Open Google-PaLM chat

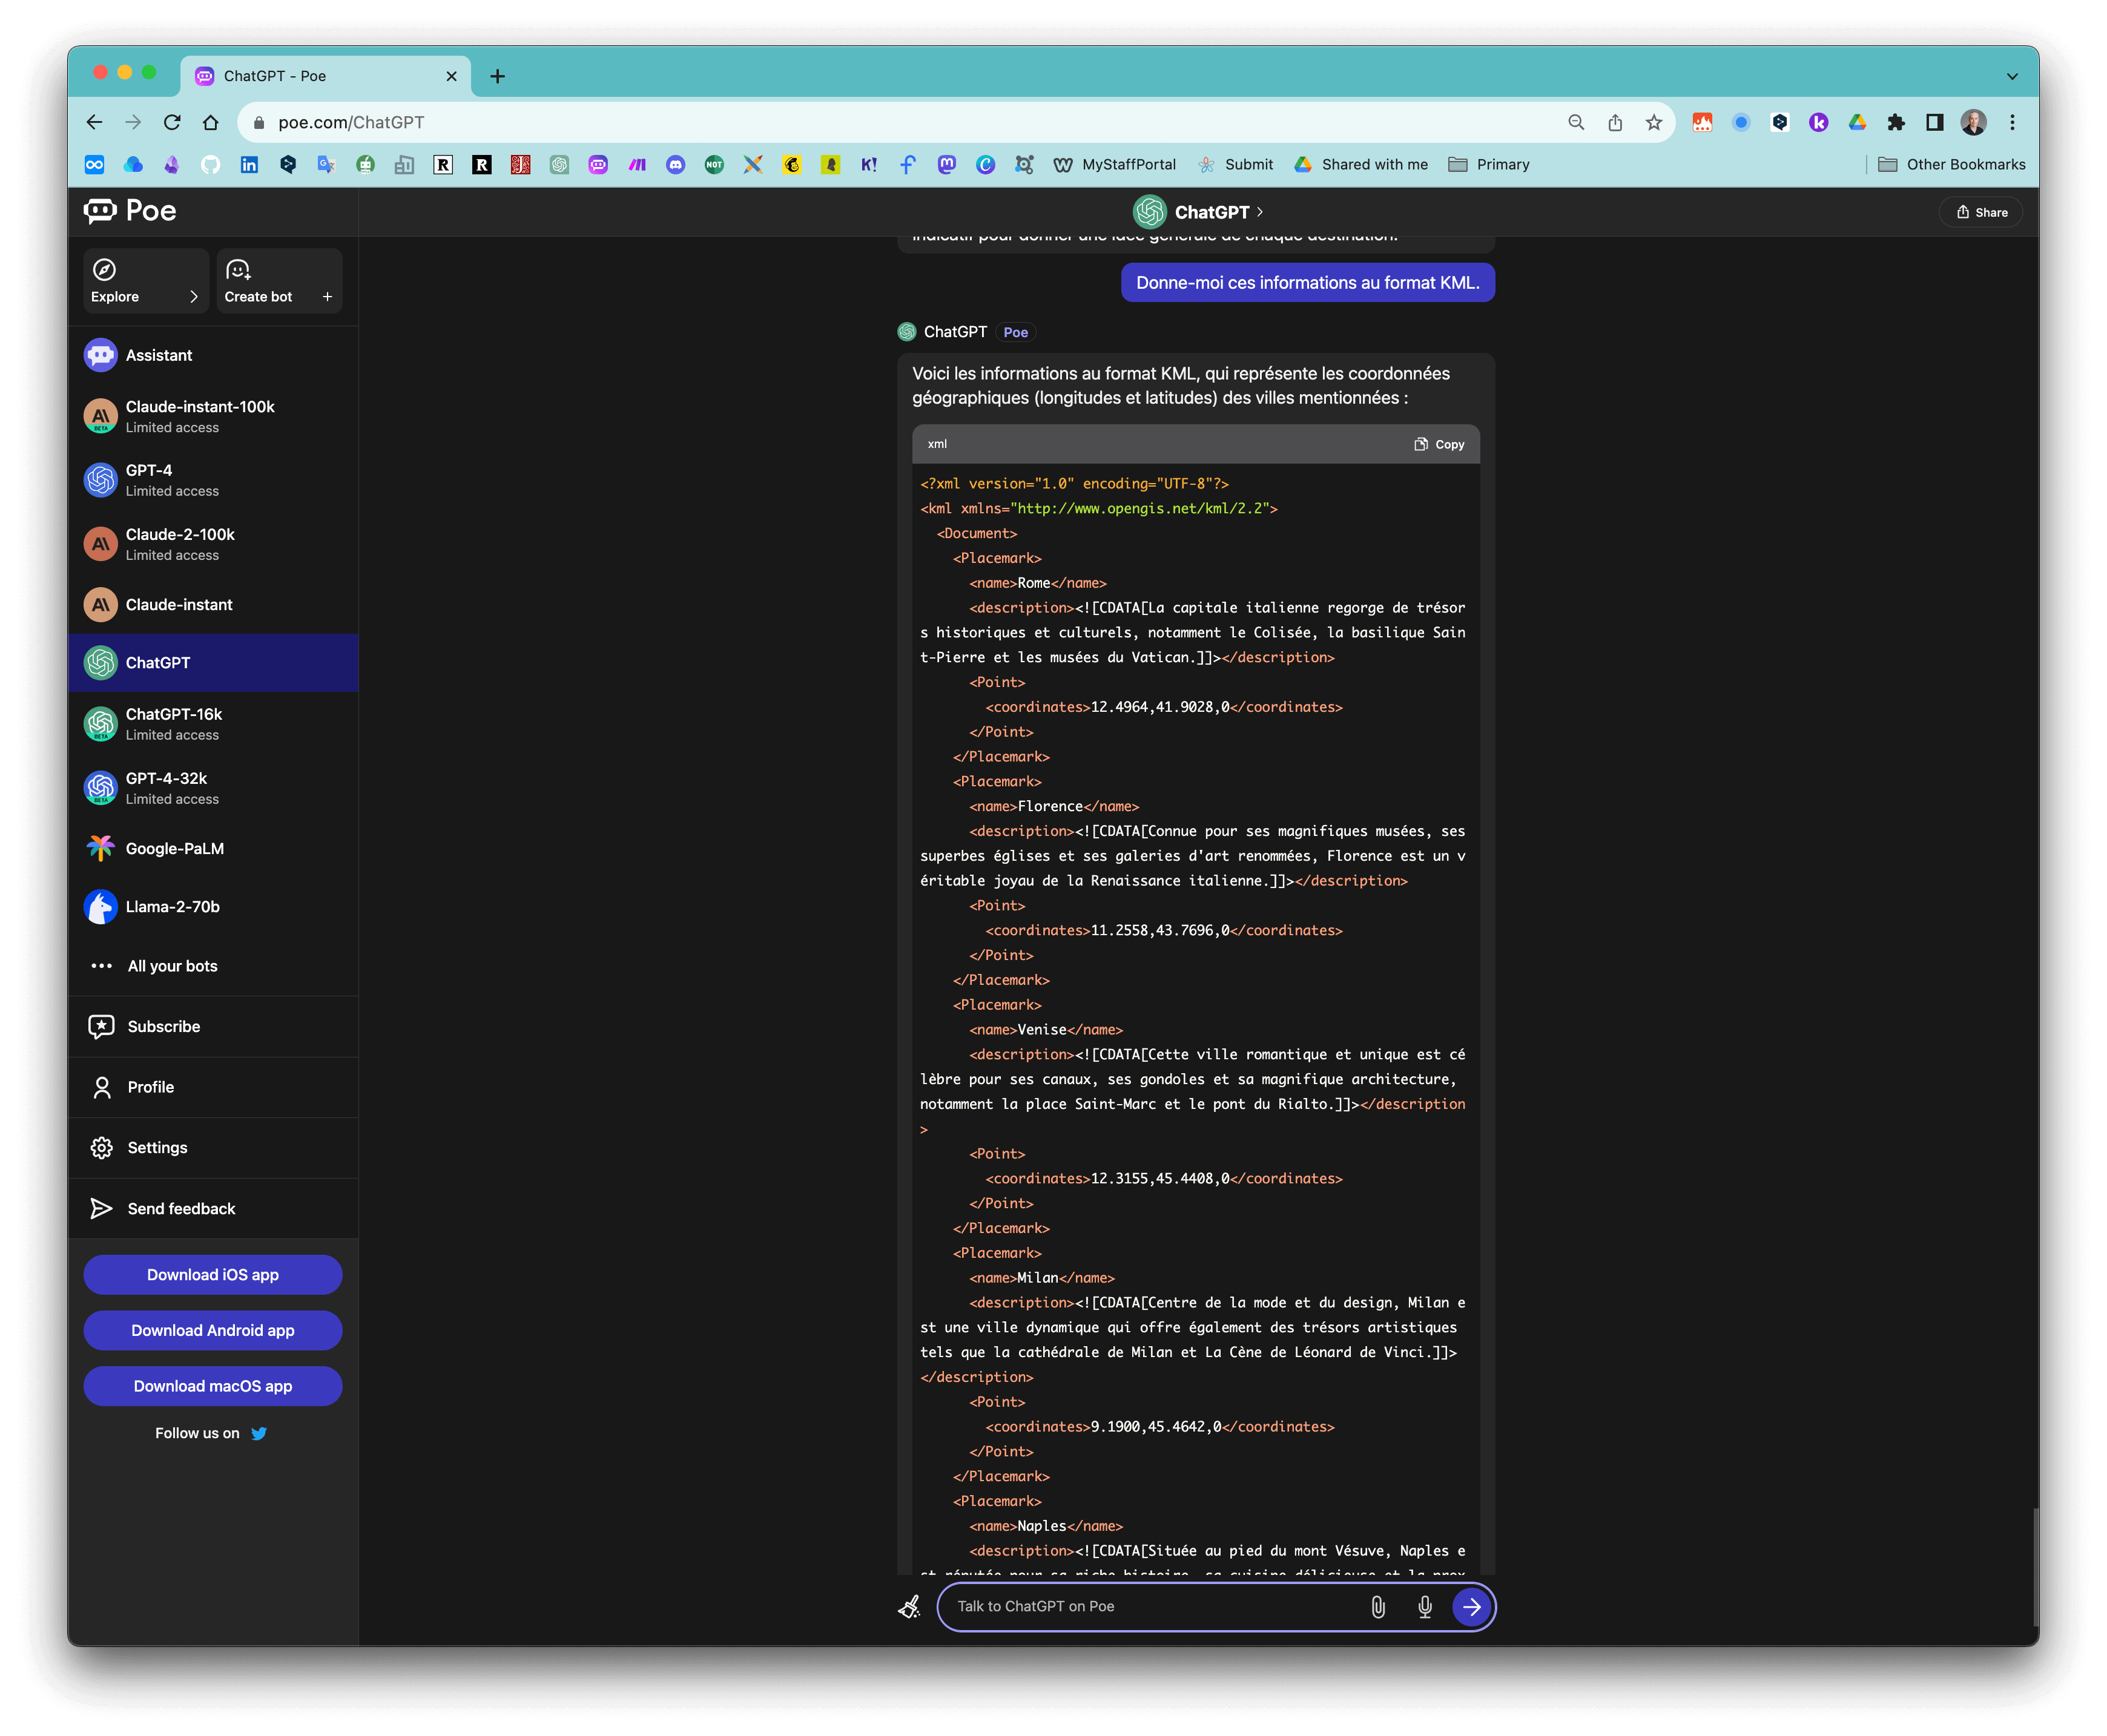[x=213, y=848]
